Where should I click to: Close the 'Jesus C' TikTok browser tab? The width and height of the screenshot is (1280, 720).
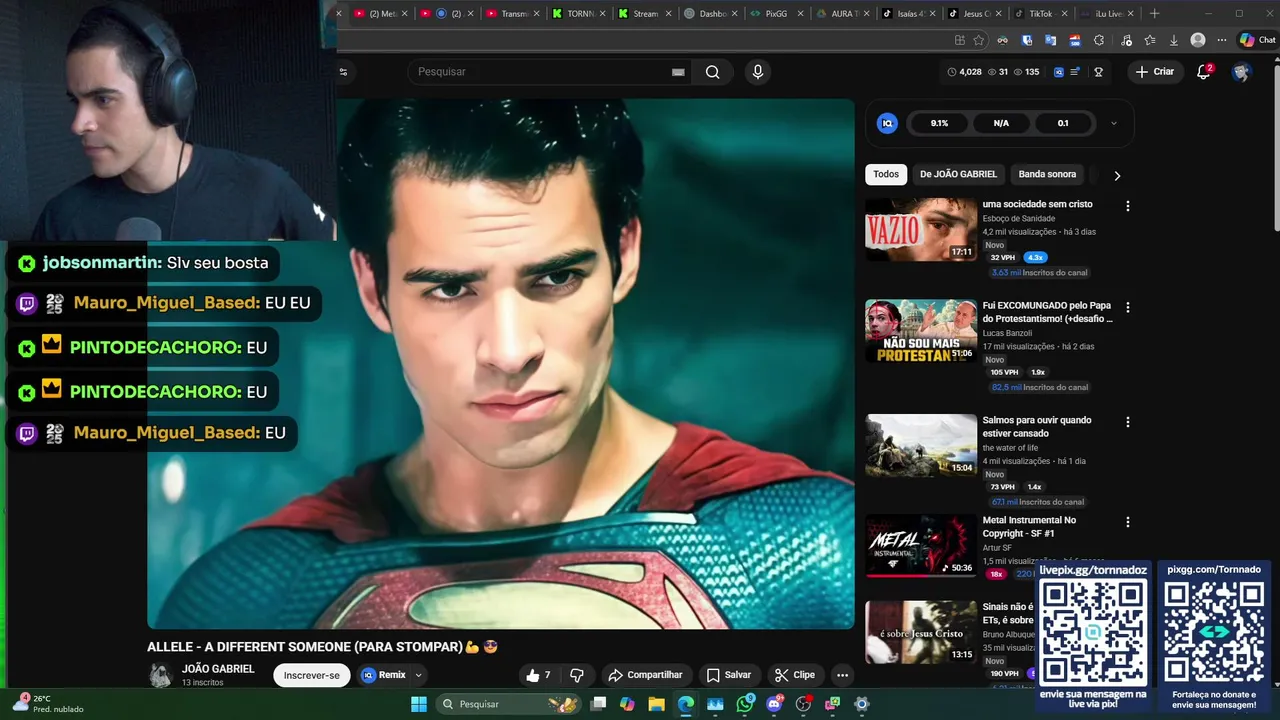(998, 14)
